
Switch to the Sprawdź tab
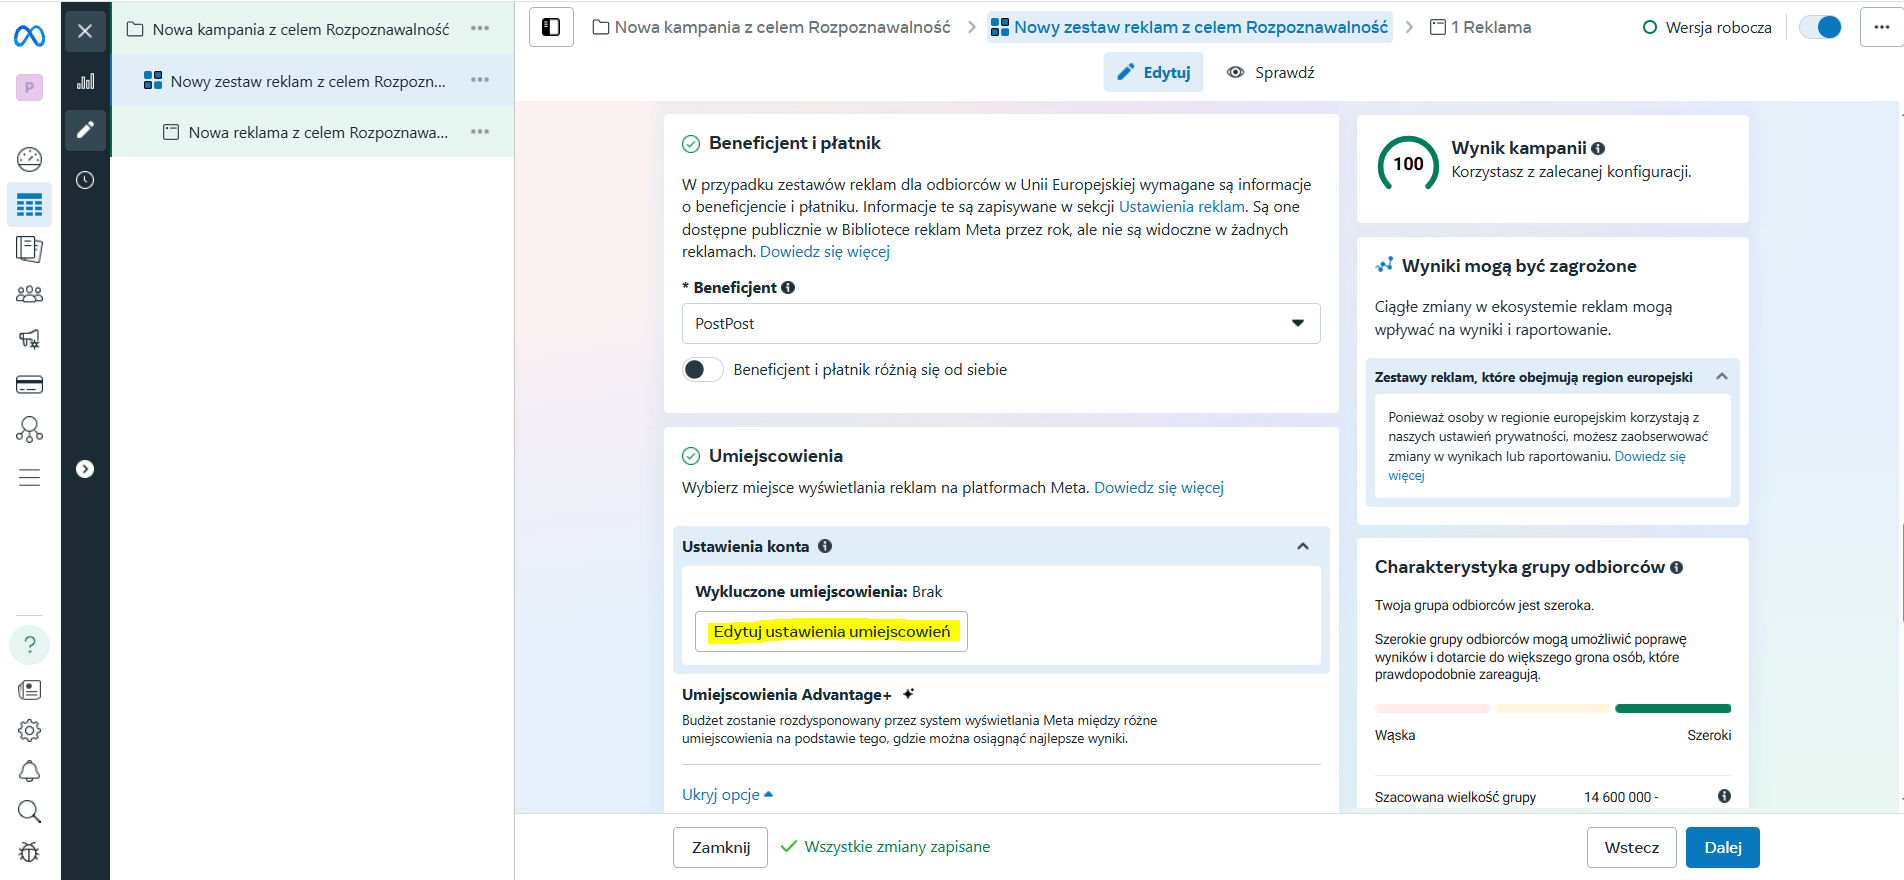pos(1271,72)
